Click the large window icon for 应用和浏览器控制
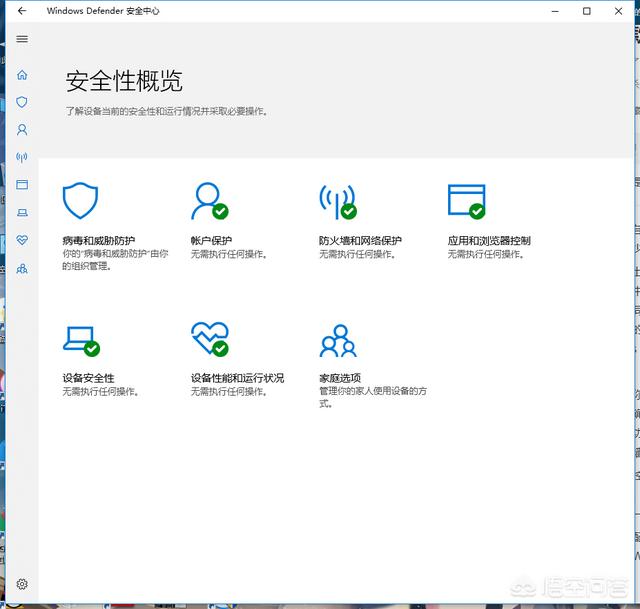This screenshot has width=640, height=609. tap(467, 201)
